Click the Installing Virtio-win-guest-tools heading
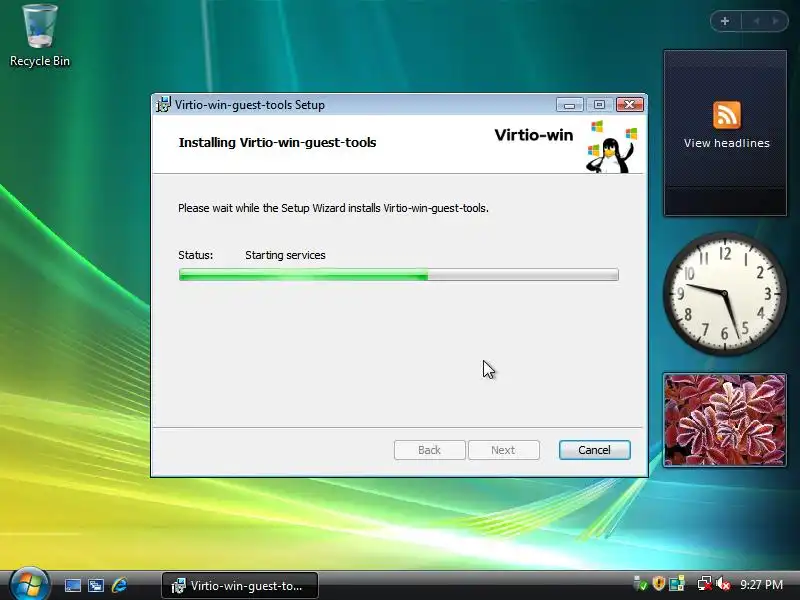Image resolution: width=800 pixels, height=600 pixels. 277,142
